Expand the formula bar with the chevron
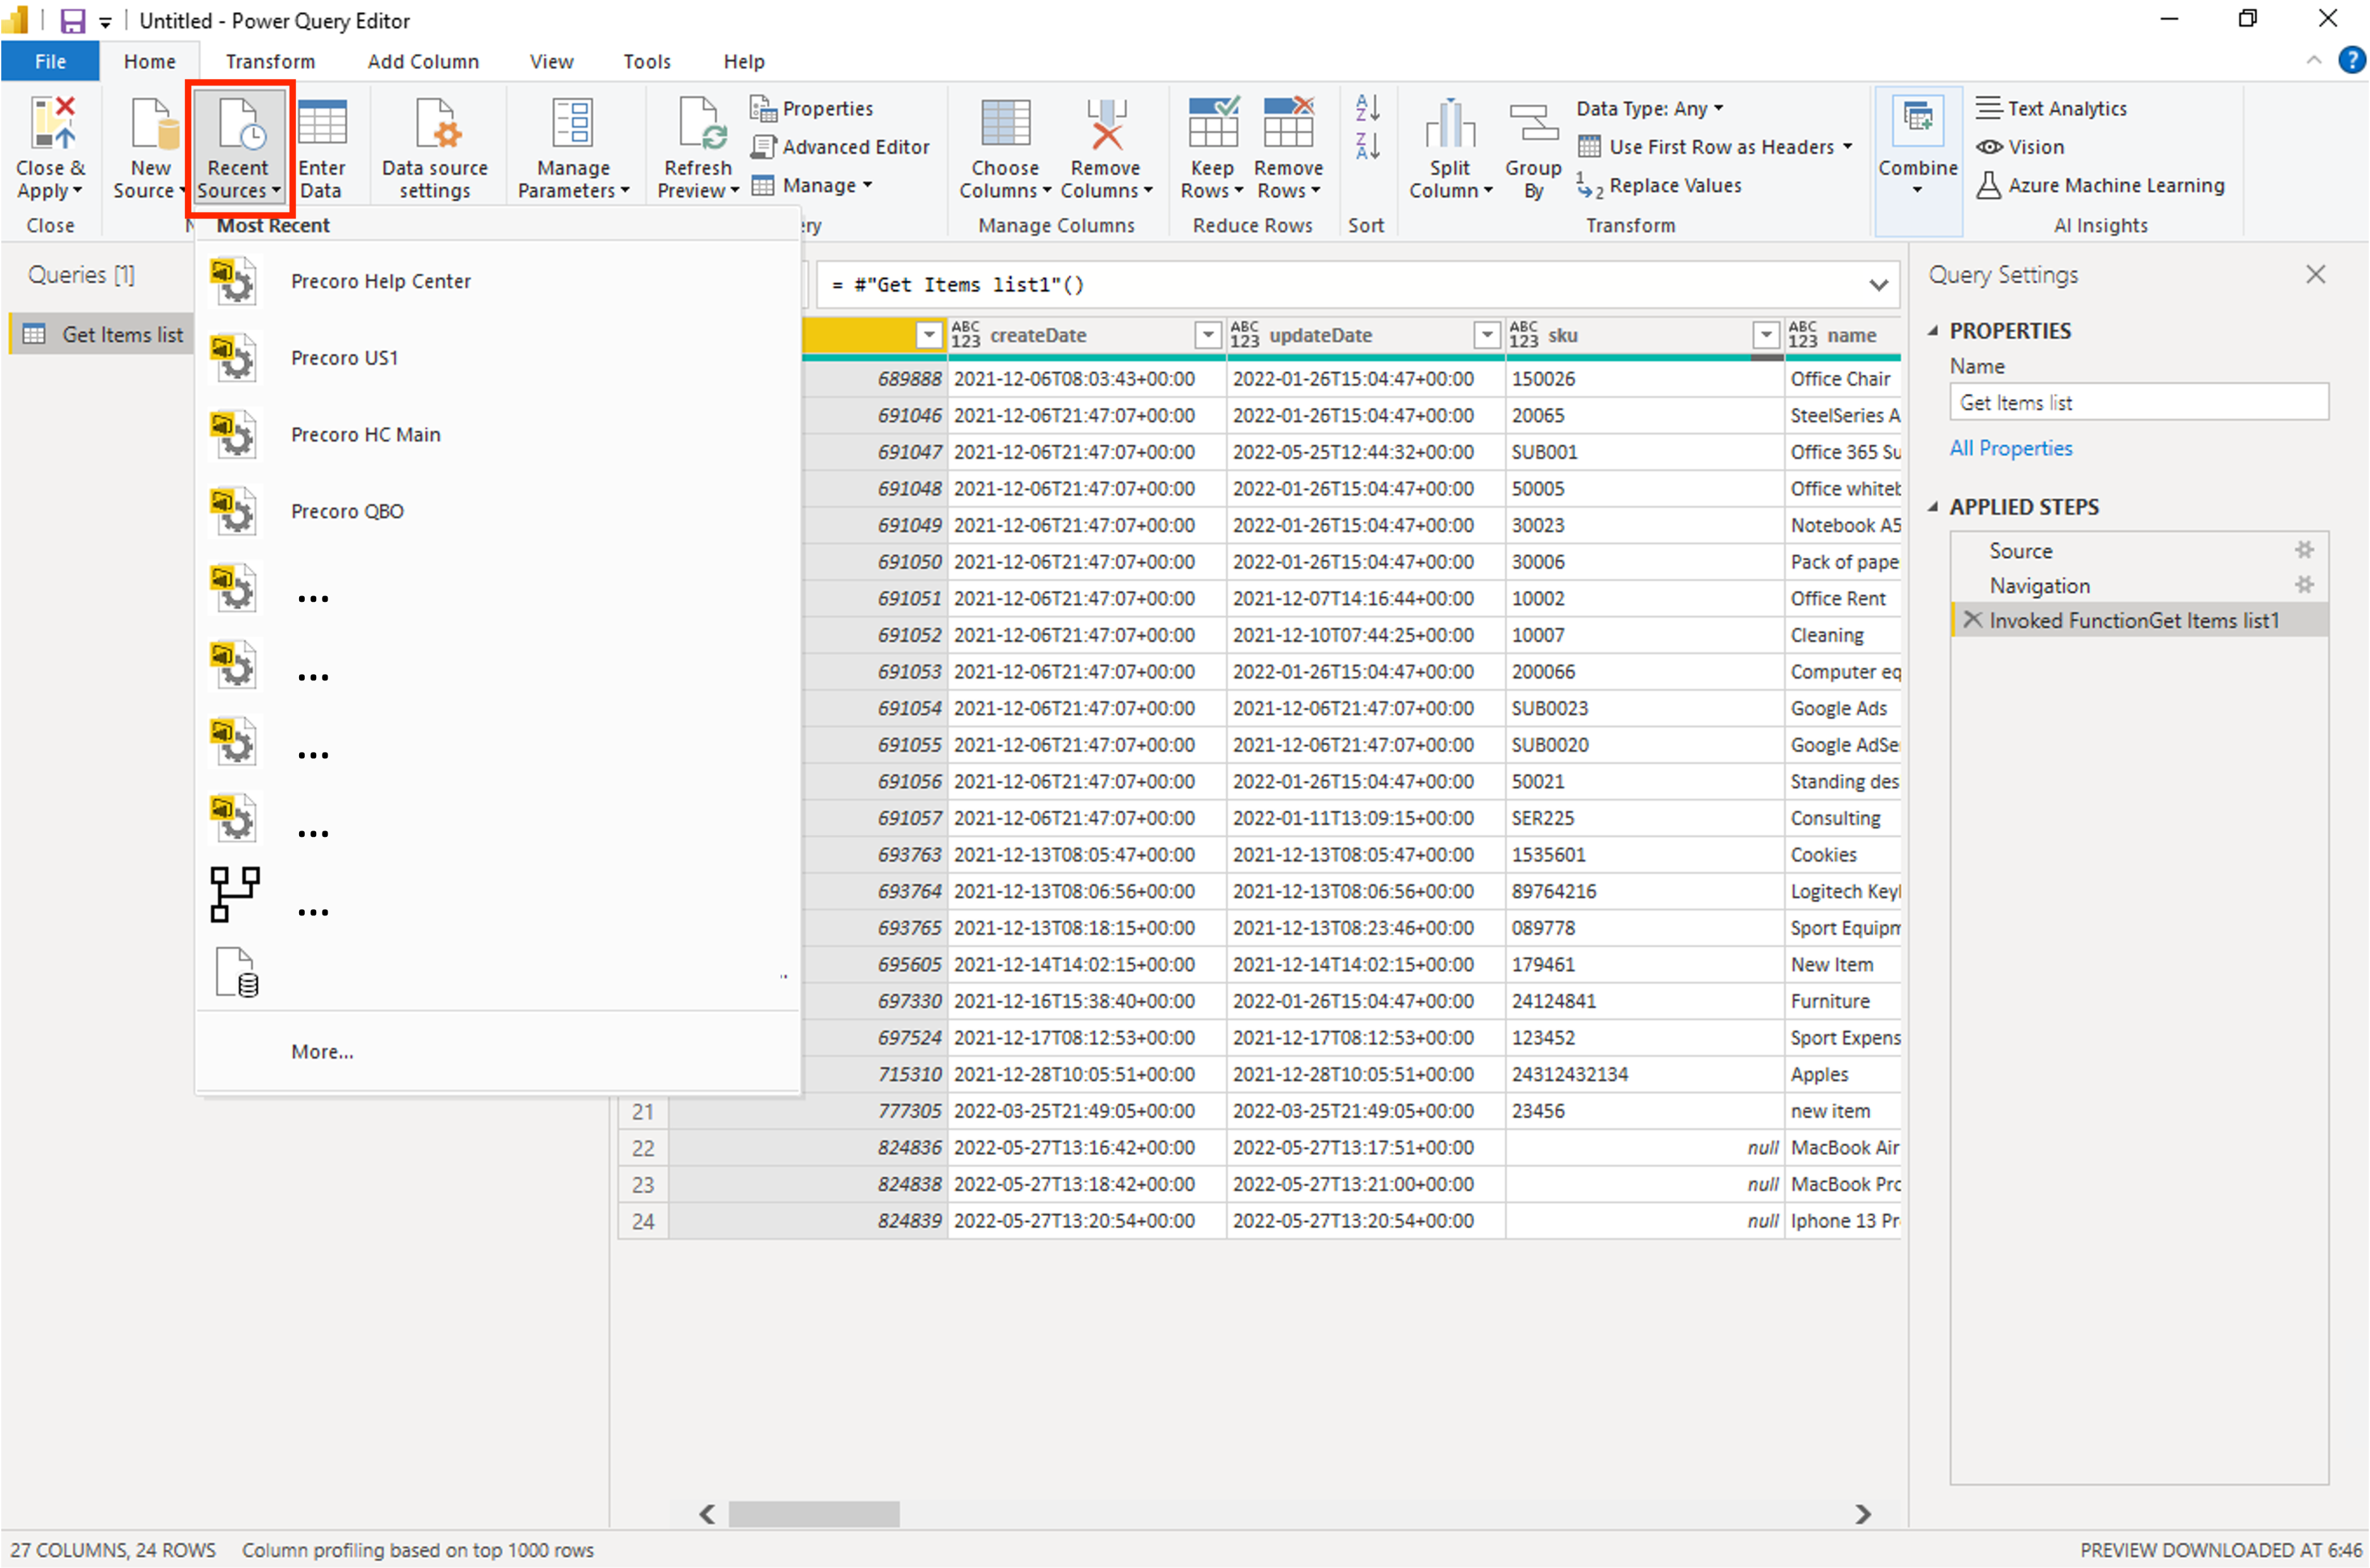Image resolution: width=2370 pixels, height=1568 pixels. 1878,285
